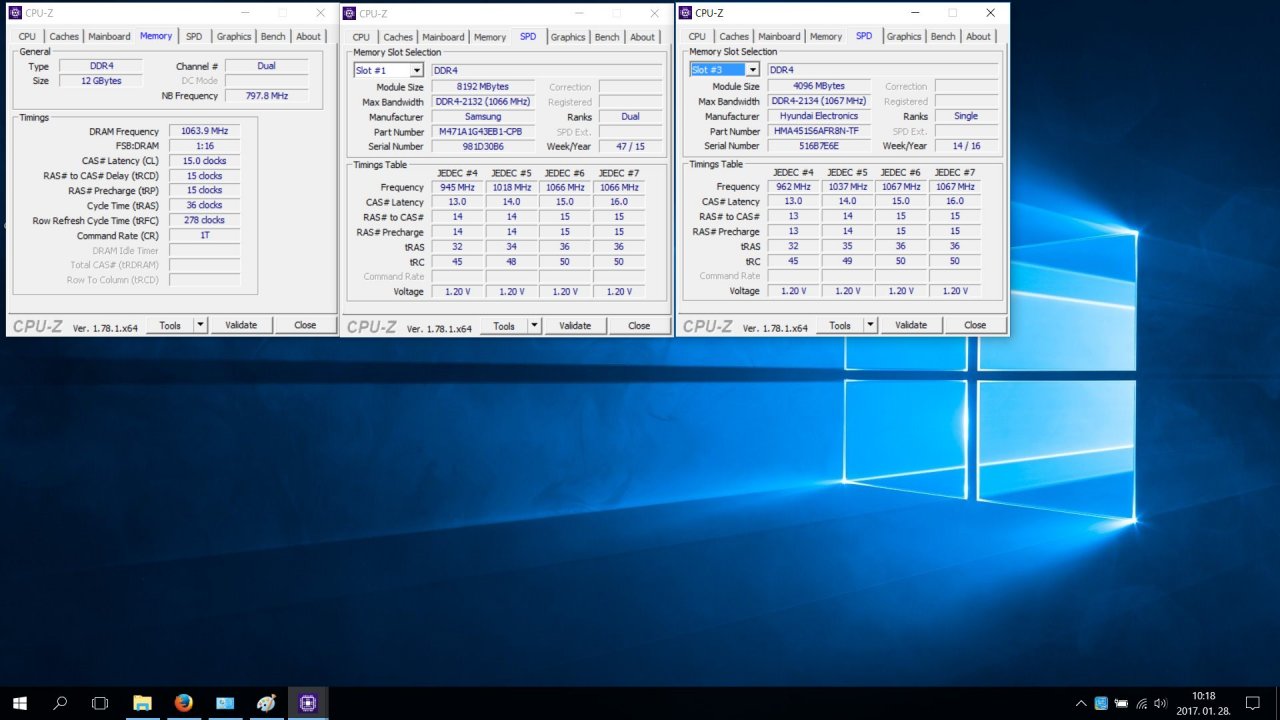
Task: Show hidden system tray icons
Action: pyautogui.click(x=1080, y=704)
